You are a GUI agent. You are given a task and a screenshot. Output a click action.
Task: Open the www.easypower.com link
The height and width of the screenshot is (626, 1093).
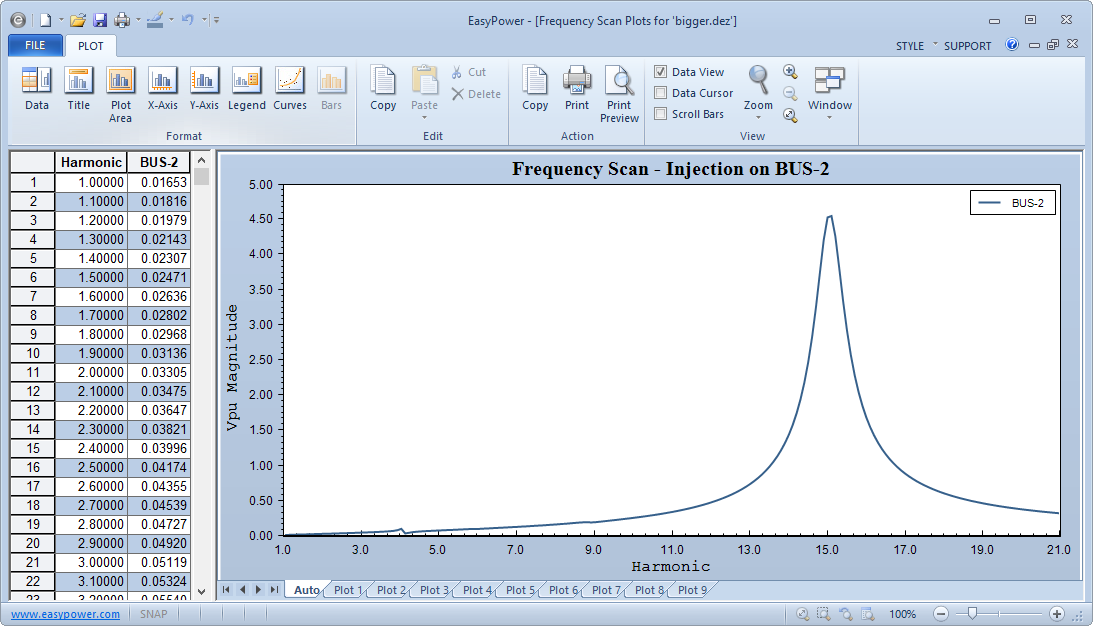click(x=65, y=614)
